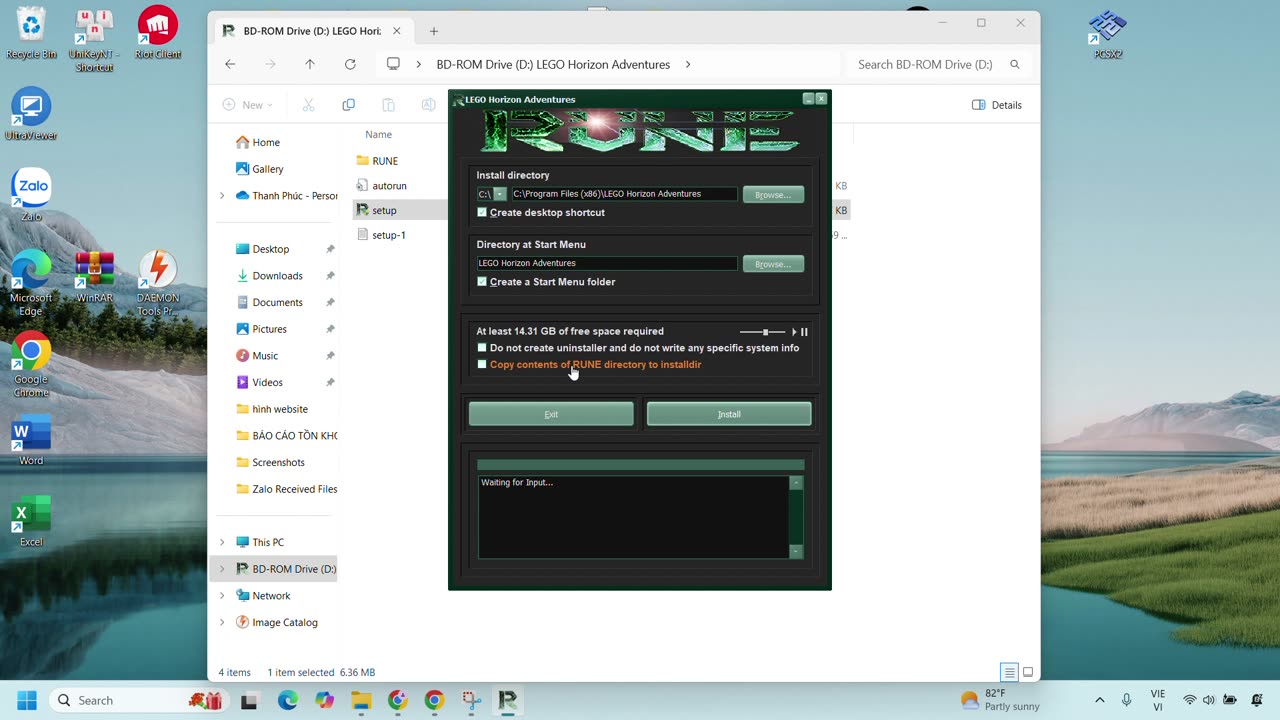Open Microsoft Edge desktop icon
This screenshot has height=720, width=1280.
click(x=31, y=283)
